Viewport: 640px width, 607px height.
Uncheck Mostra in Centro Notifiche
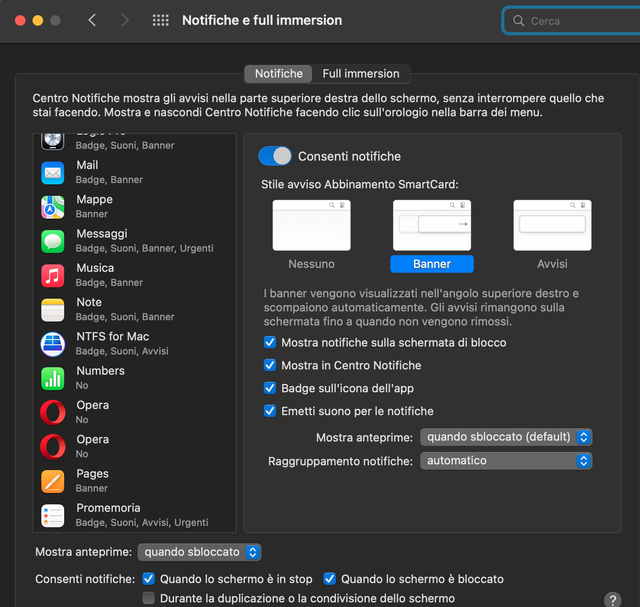point(270,365)
